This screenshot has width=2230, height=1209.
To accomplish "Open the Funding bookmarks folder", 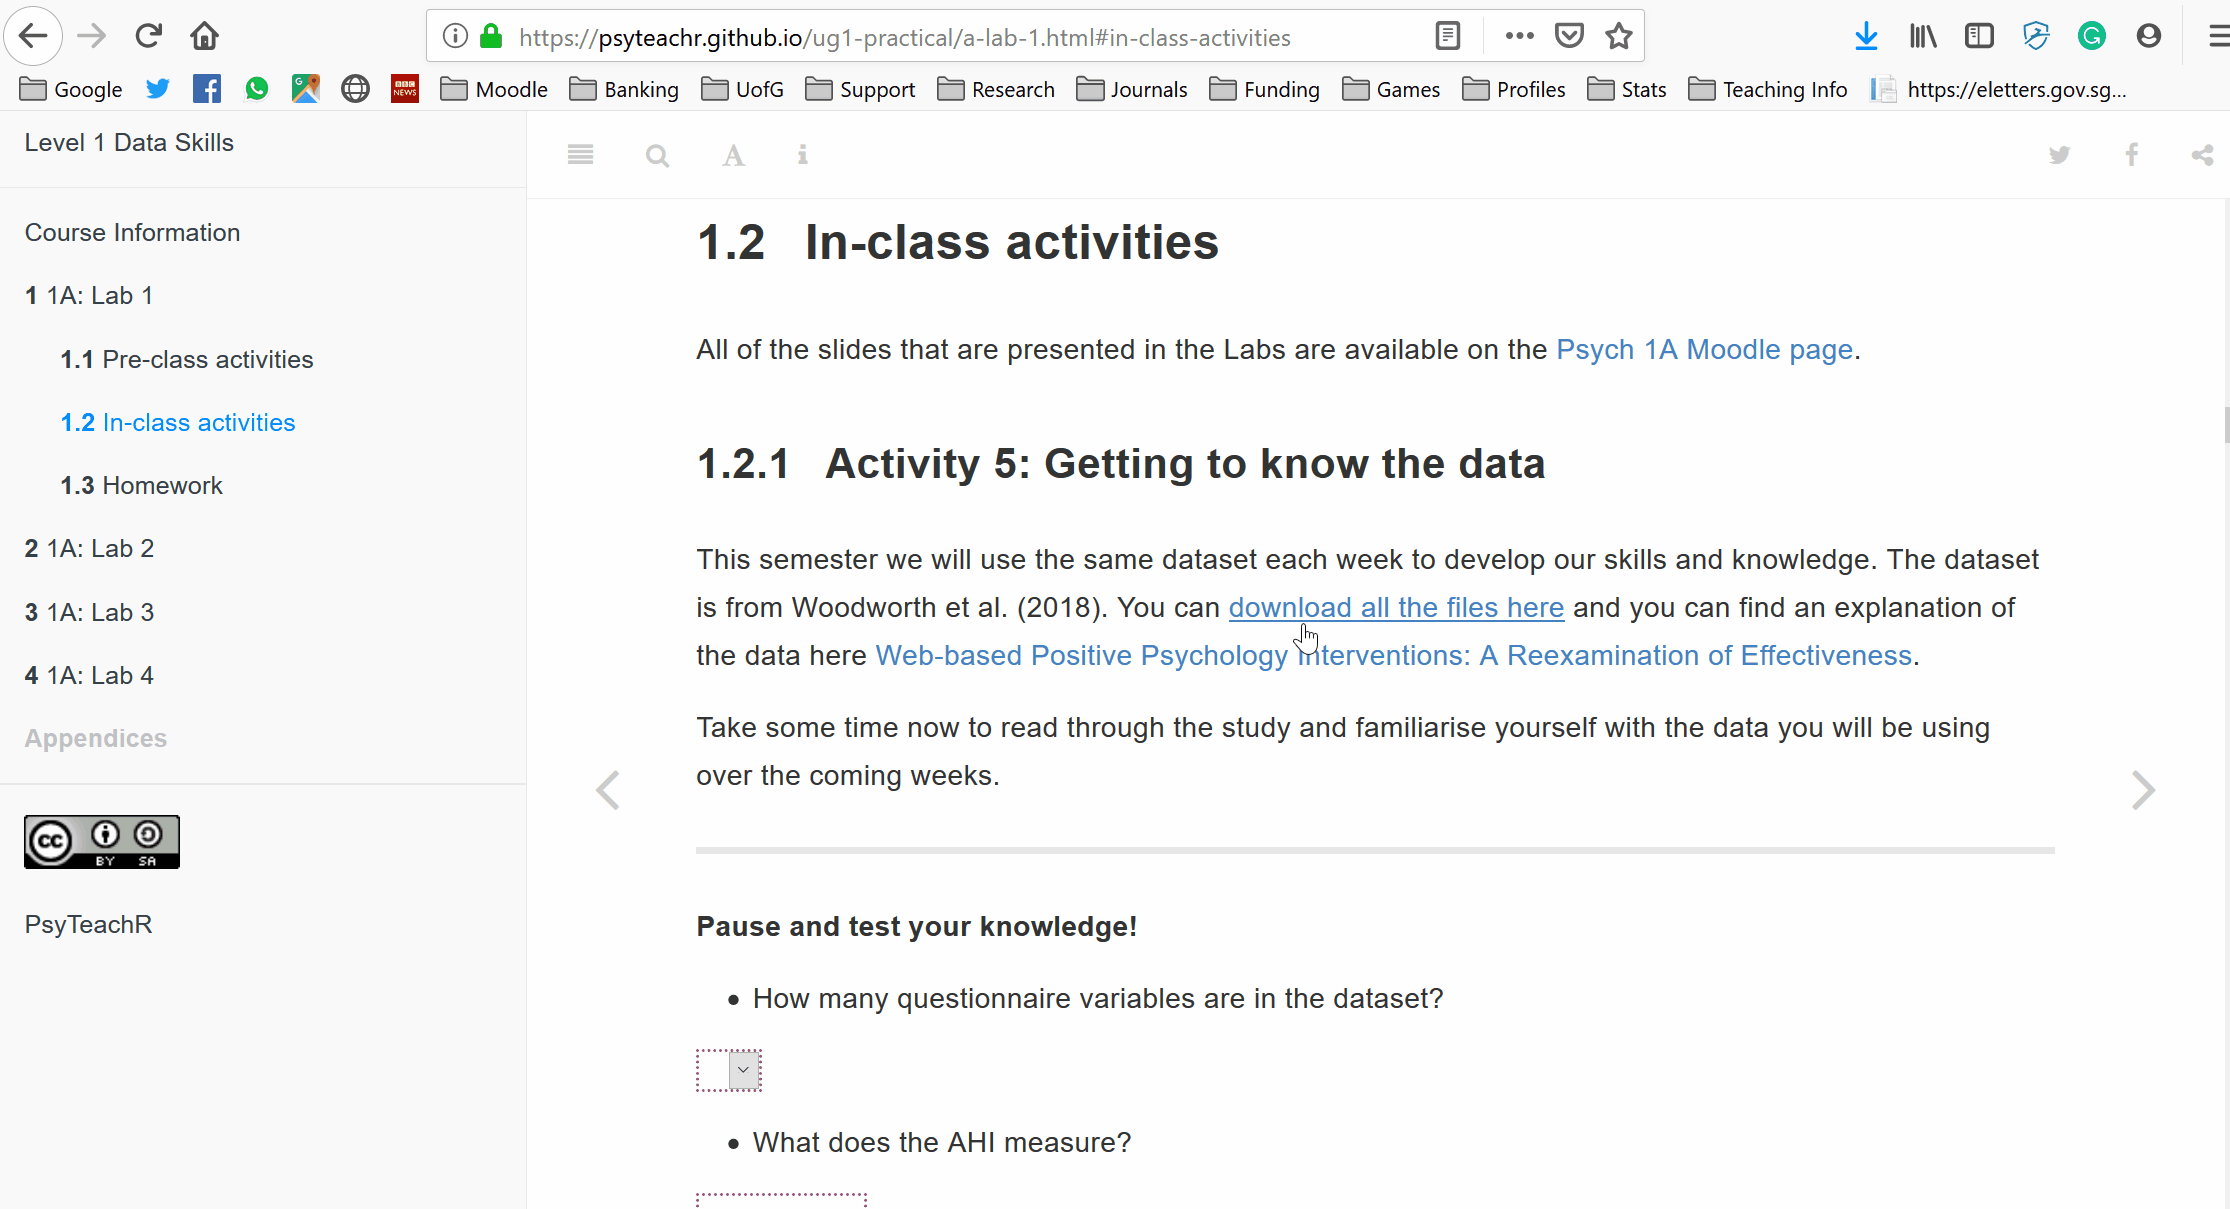I will pyautogui.click(x=1264, y=89).
